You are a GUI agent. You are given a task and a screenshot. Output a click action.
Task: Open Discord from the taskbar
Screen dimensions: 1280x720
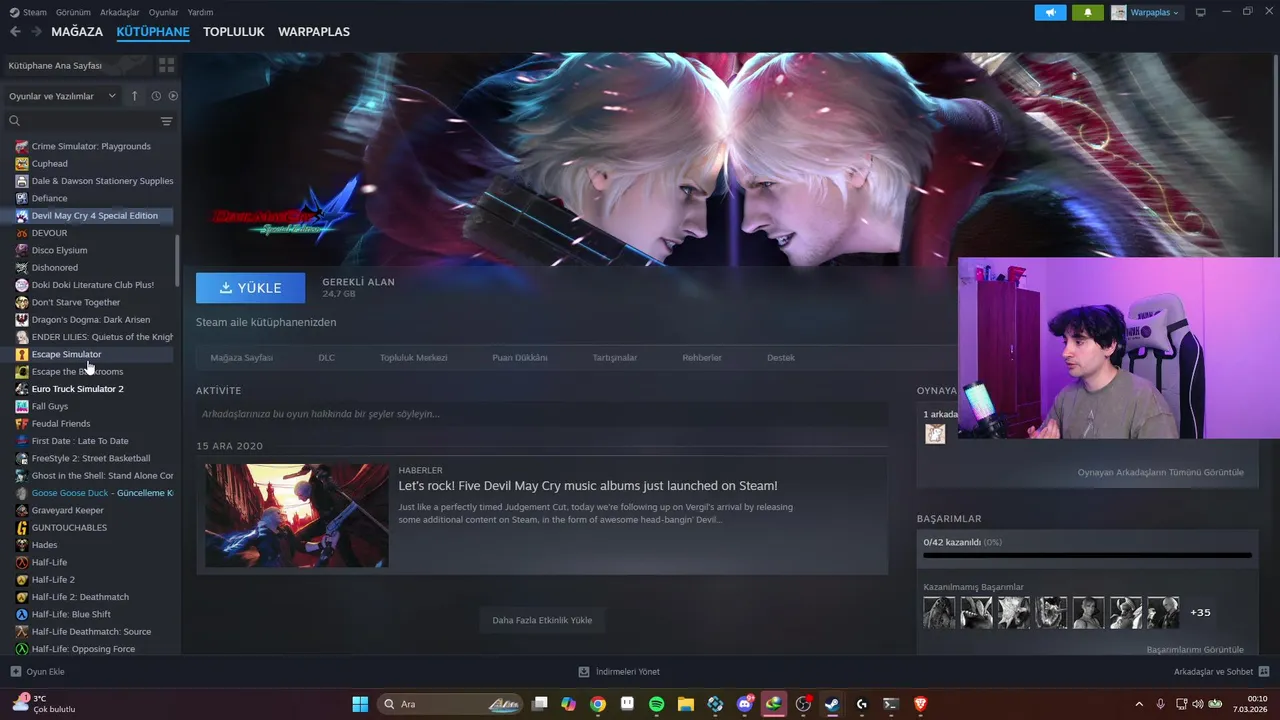tap(744, 704)
